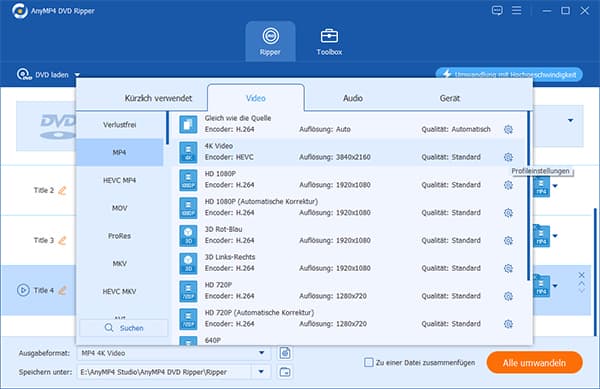This screenshot has height=389, width=600.
Task: Click the 3D Rot-Blau profile icon
Action: point(188,236)
